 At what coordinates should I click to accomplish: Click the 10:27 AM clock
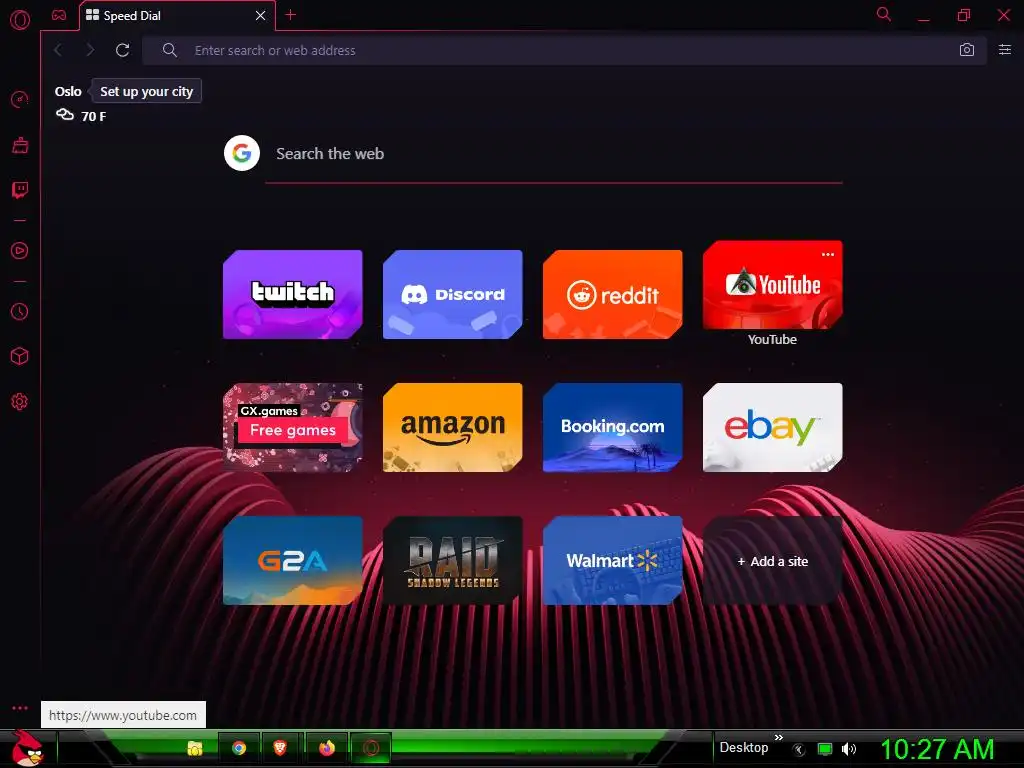[937, 750]
